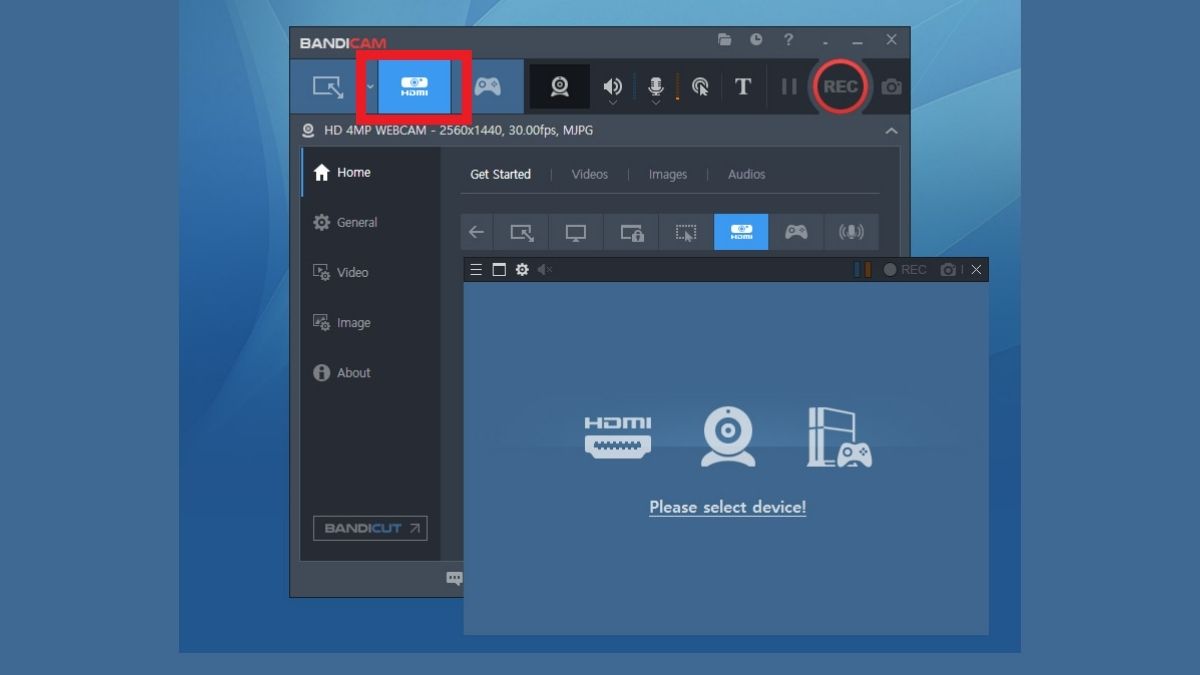Select fullscreen monitor recording mode
Image resolution: width=1200 pixels, height=675 pixels.
(576, 232)
